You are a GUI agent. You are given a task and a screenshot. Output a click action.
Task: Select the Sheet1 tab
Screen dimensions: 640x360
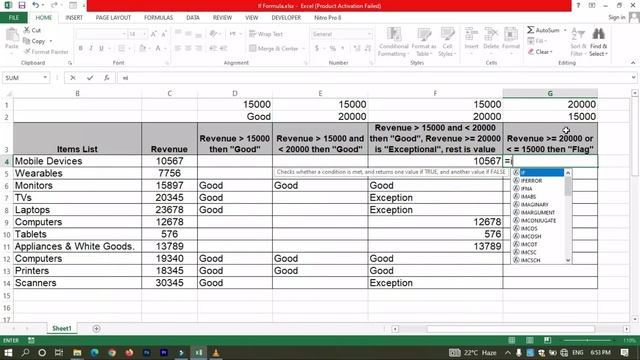pyautogui.click(x=62, y=329)
